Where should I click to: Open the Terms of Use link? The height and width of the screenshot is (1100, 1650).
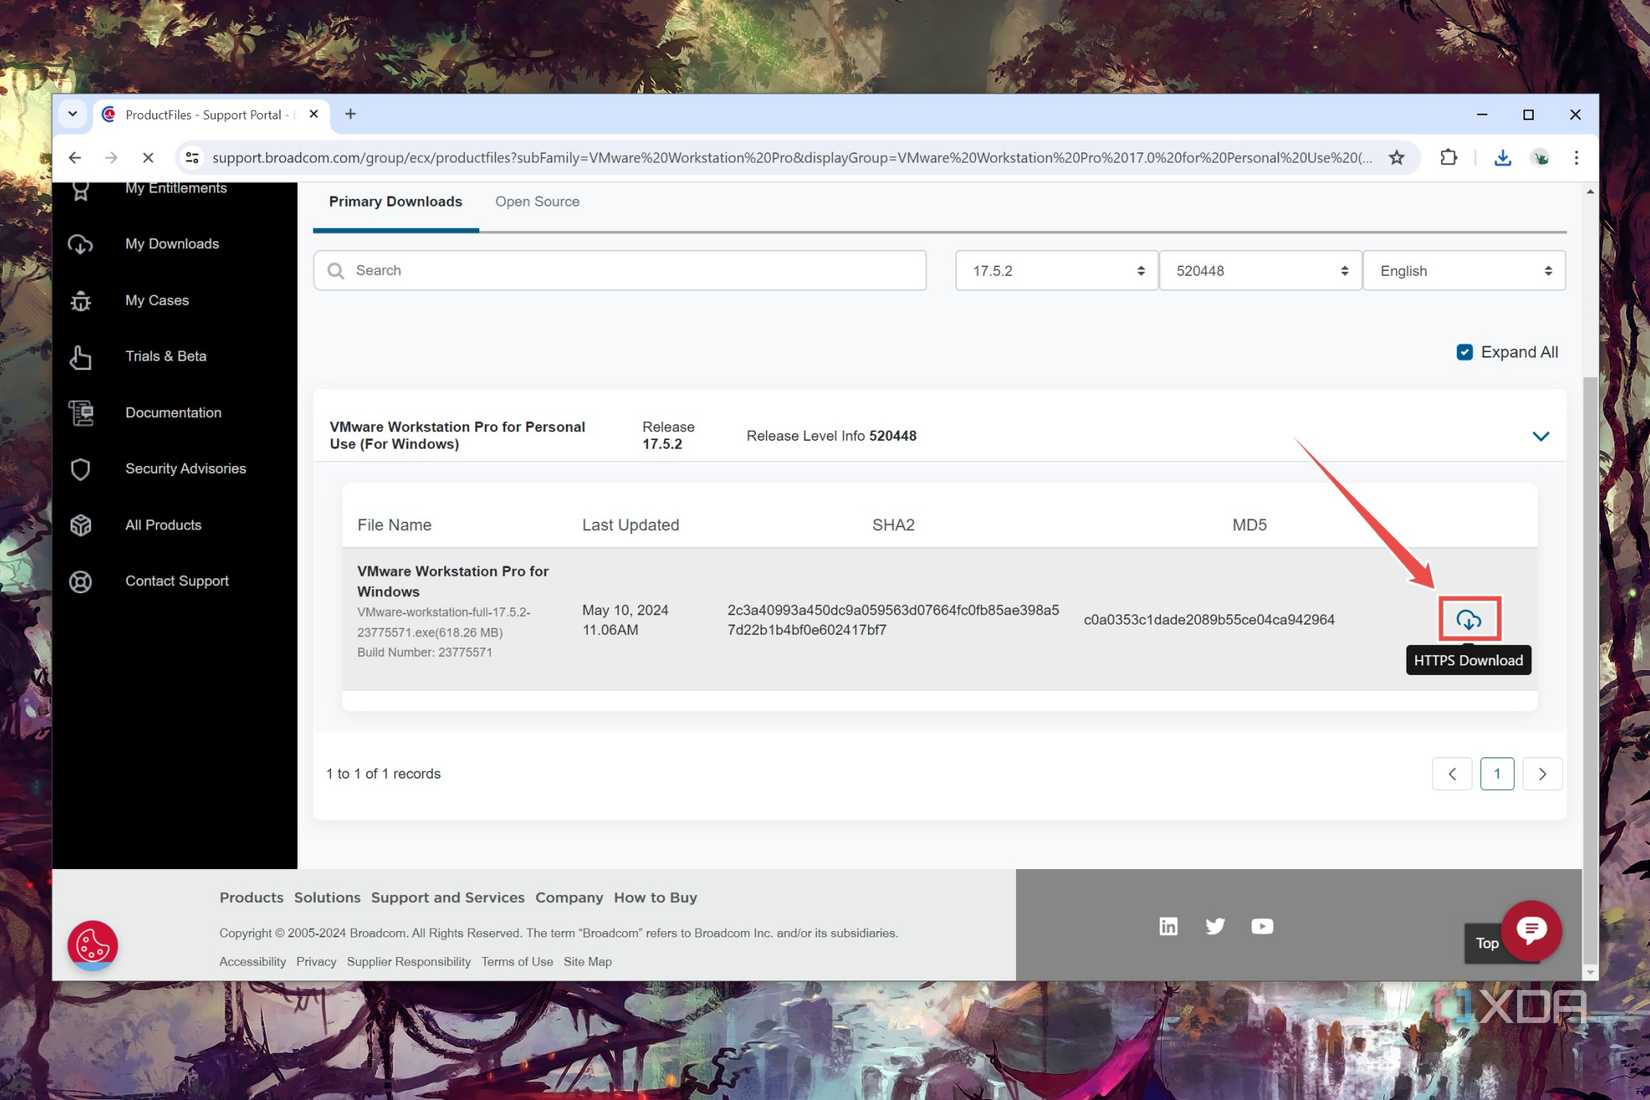point(517,961)
